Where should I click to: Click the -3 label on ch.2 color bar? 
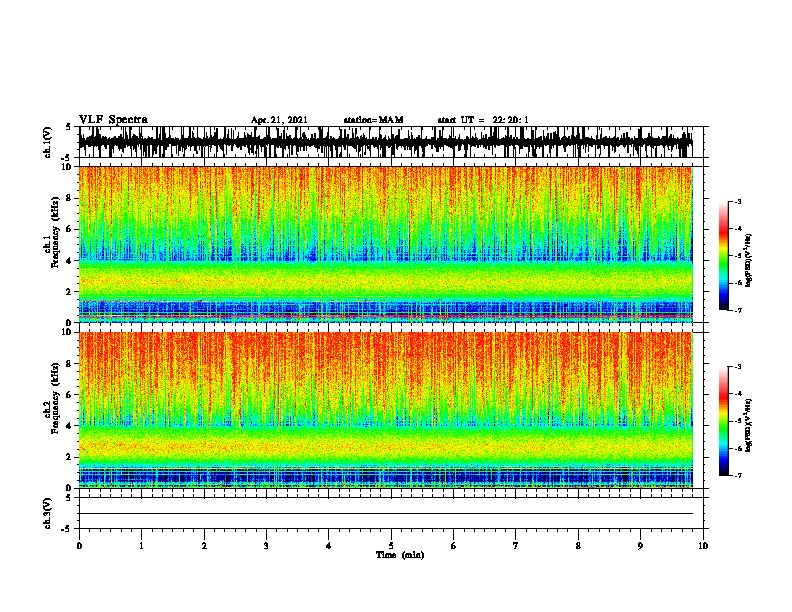pyautogui.click(x=737, y=366)
